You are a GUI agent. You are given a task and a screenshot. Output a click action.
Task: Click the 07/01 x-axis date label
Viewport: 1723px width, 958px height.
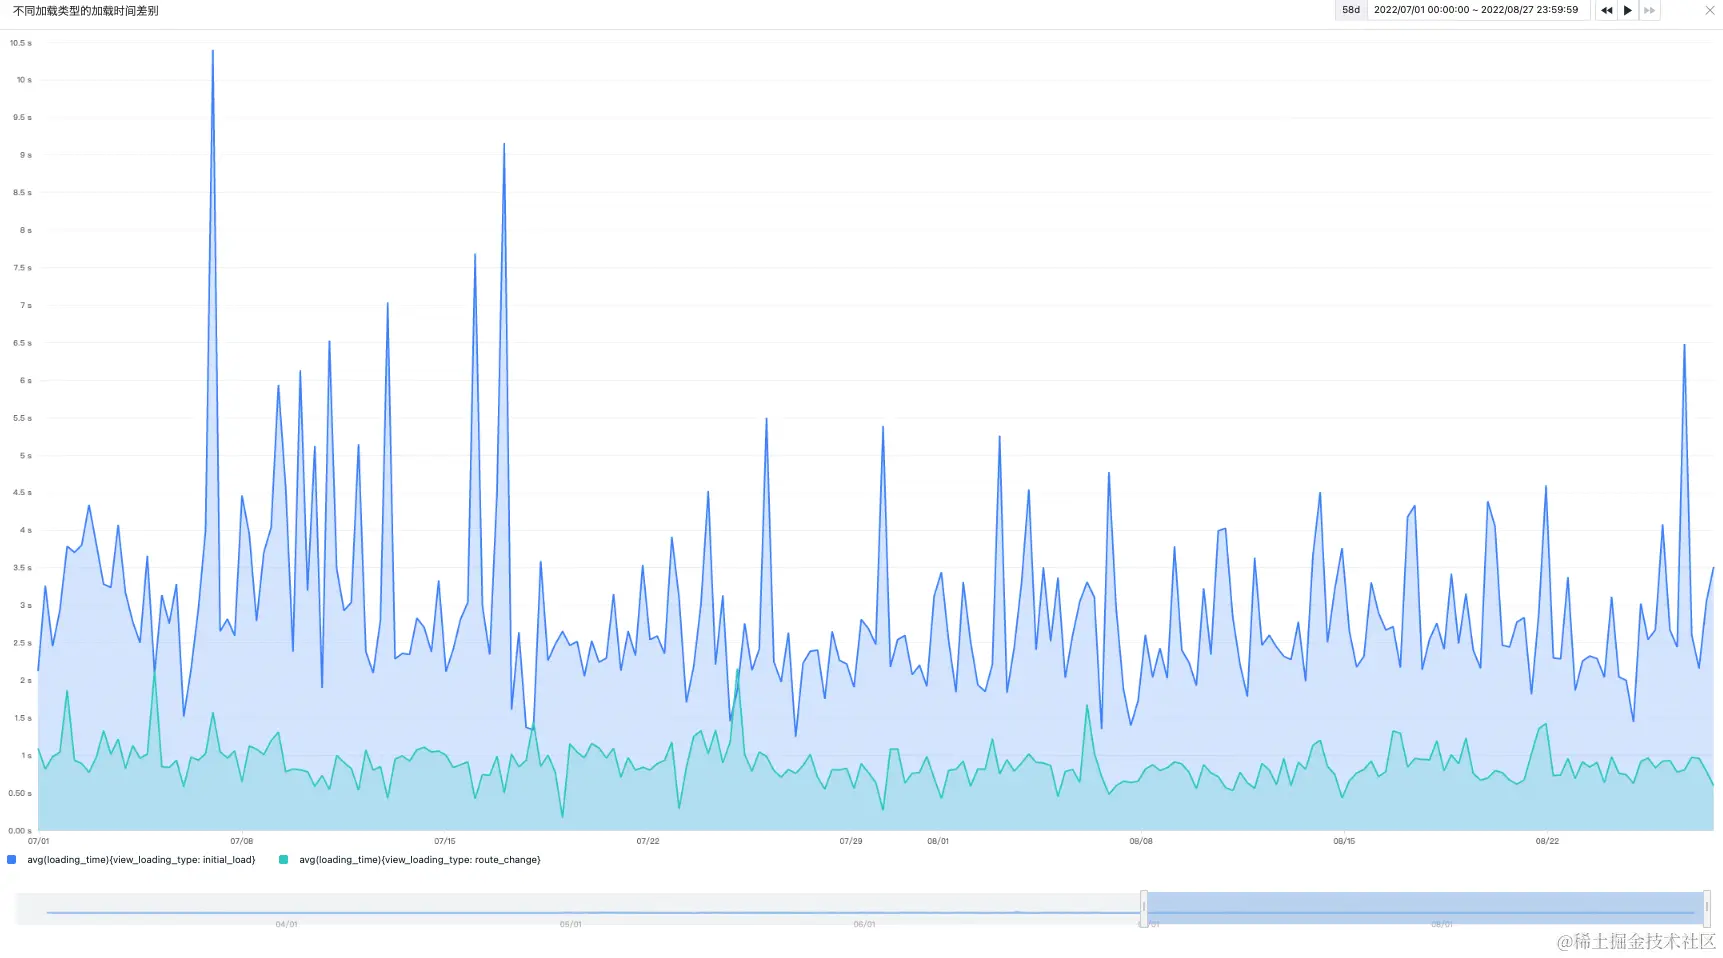[x=39, y=841]
